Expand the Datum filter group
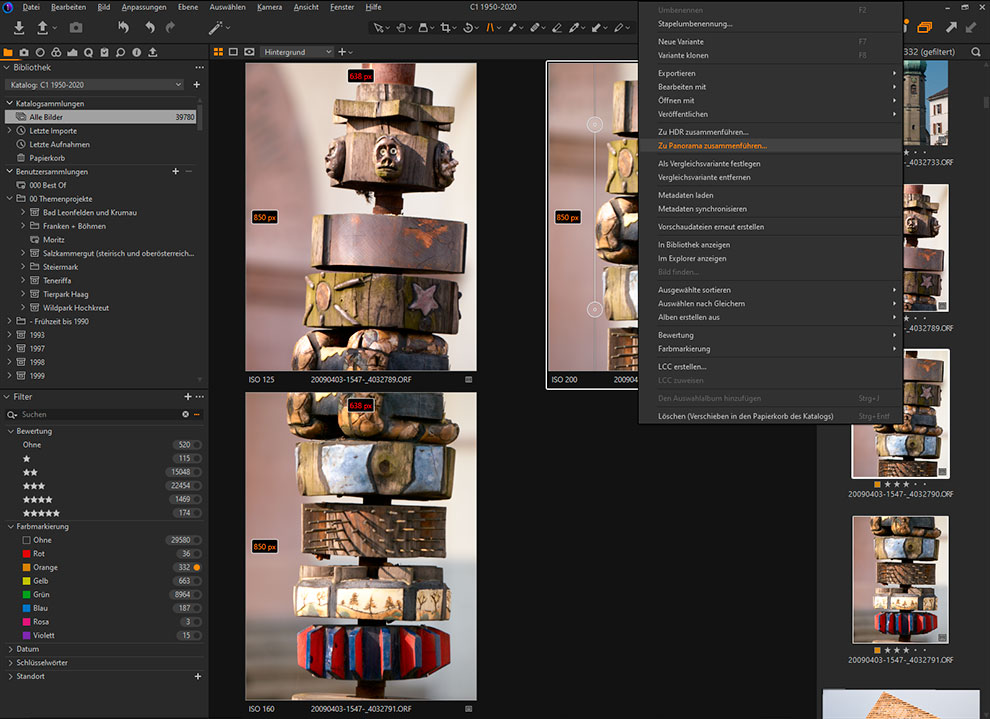 coord(11,649)
